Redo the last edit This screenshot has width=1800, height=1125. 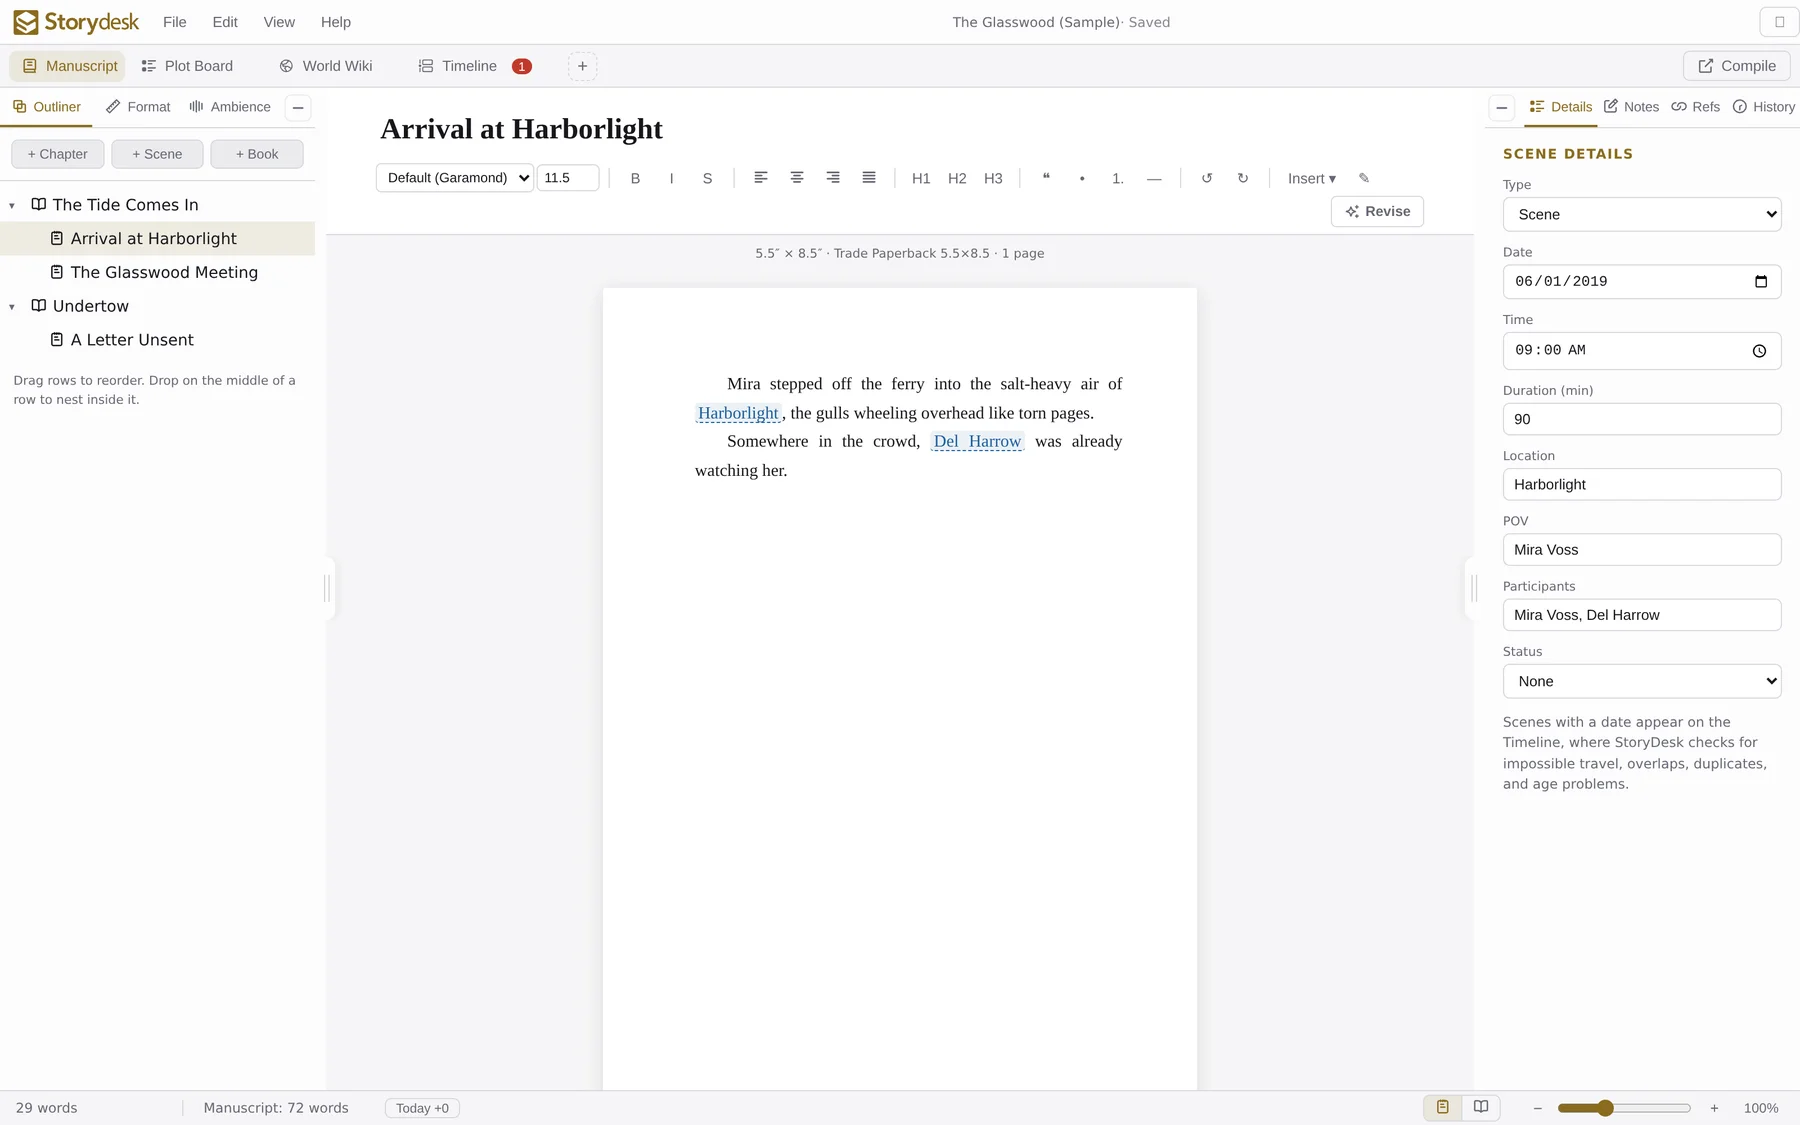pos(1243,178)
